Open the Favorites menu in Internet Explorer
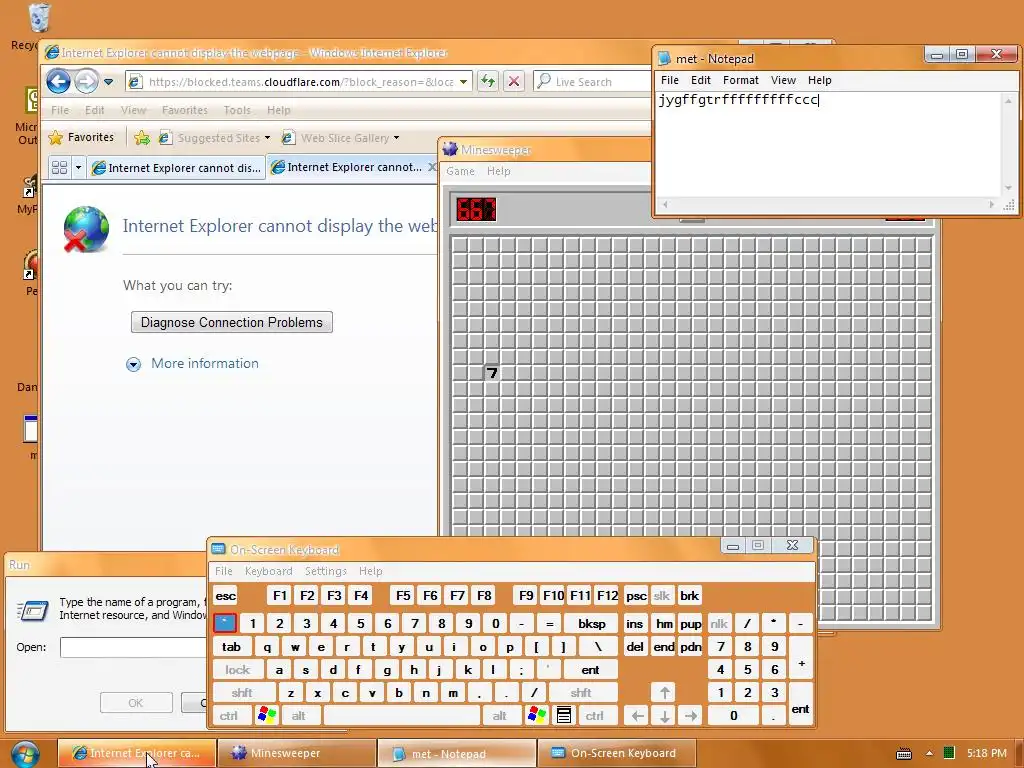This screenshot has width=1024, height=768. pyautogui.click(x=184, y=110)
